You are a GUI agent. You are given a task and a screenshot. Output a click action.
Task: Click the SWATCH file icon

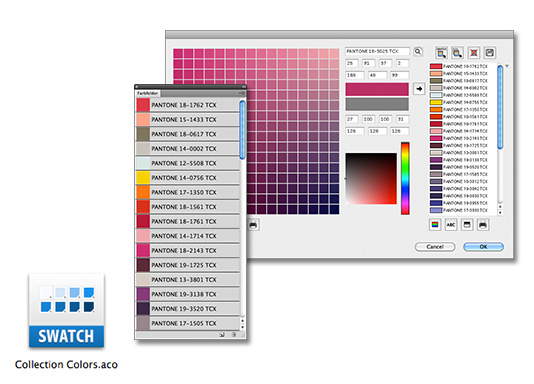pos(66,311)
